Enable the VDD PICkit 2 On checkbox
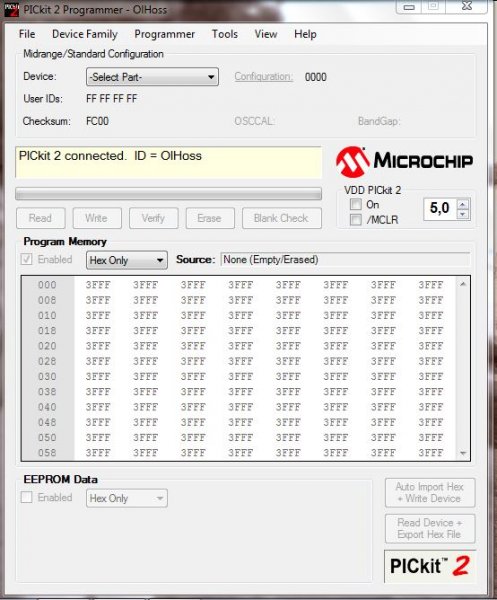The image size is (497, 600). point(355,204)
